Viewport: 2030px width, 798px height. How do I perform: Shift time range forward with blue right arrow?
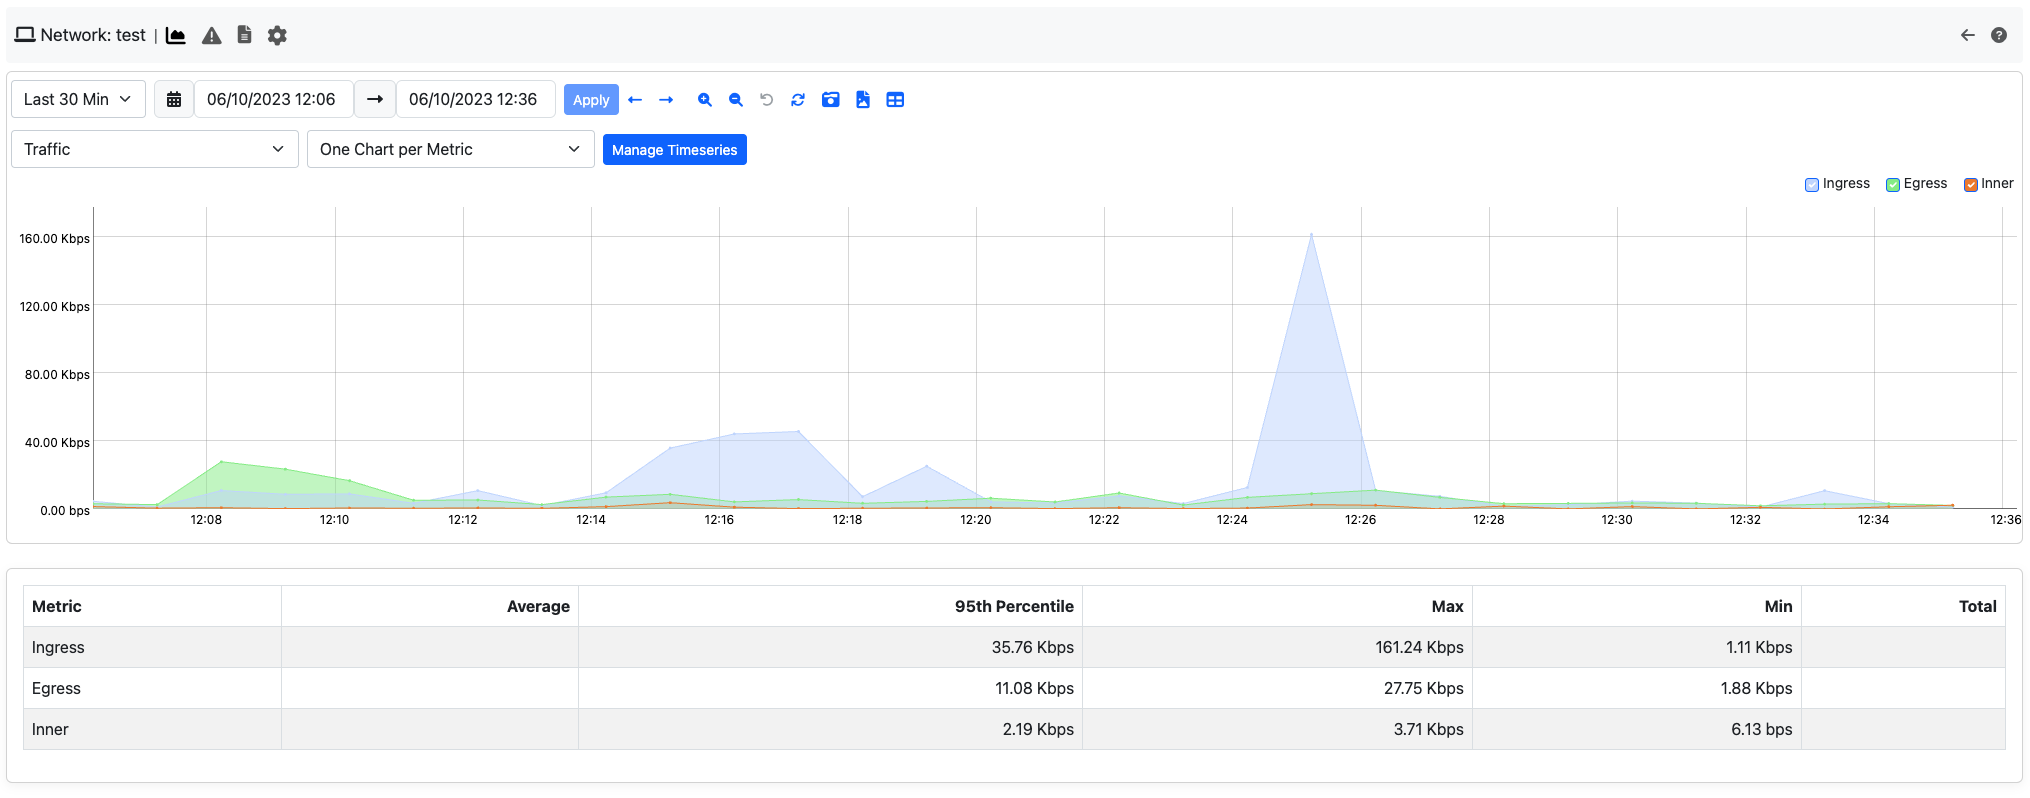(666, 100)
